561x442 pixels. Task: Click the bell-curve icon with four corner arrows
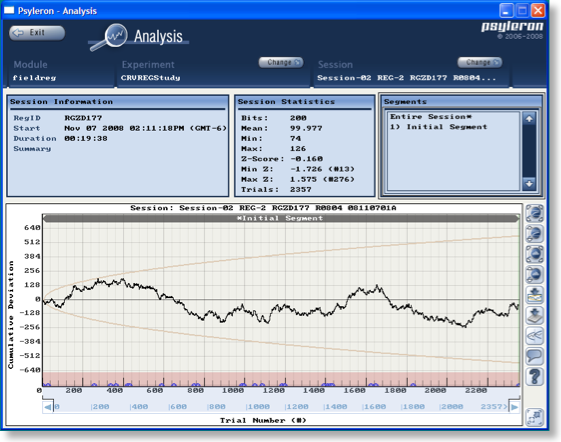pyautogui.click(x=535, y=254)
